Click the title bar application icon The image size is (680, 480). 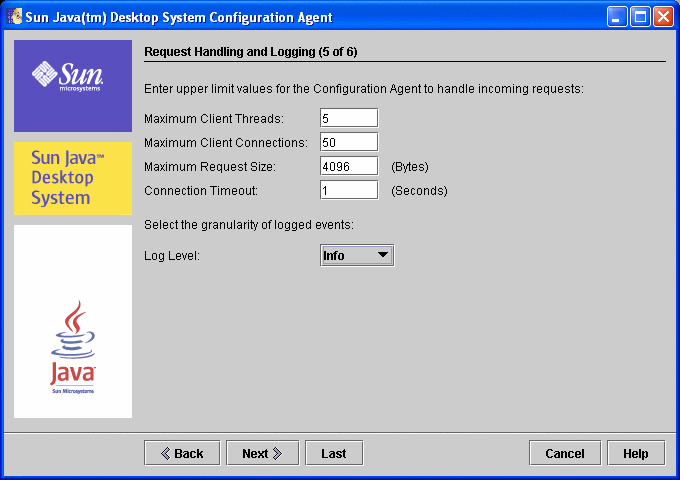(x=14, y=17)
